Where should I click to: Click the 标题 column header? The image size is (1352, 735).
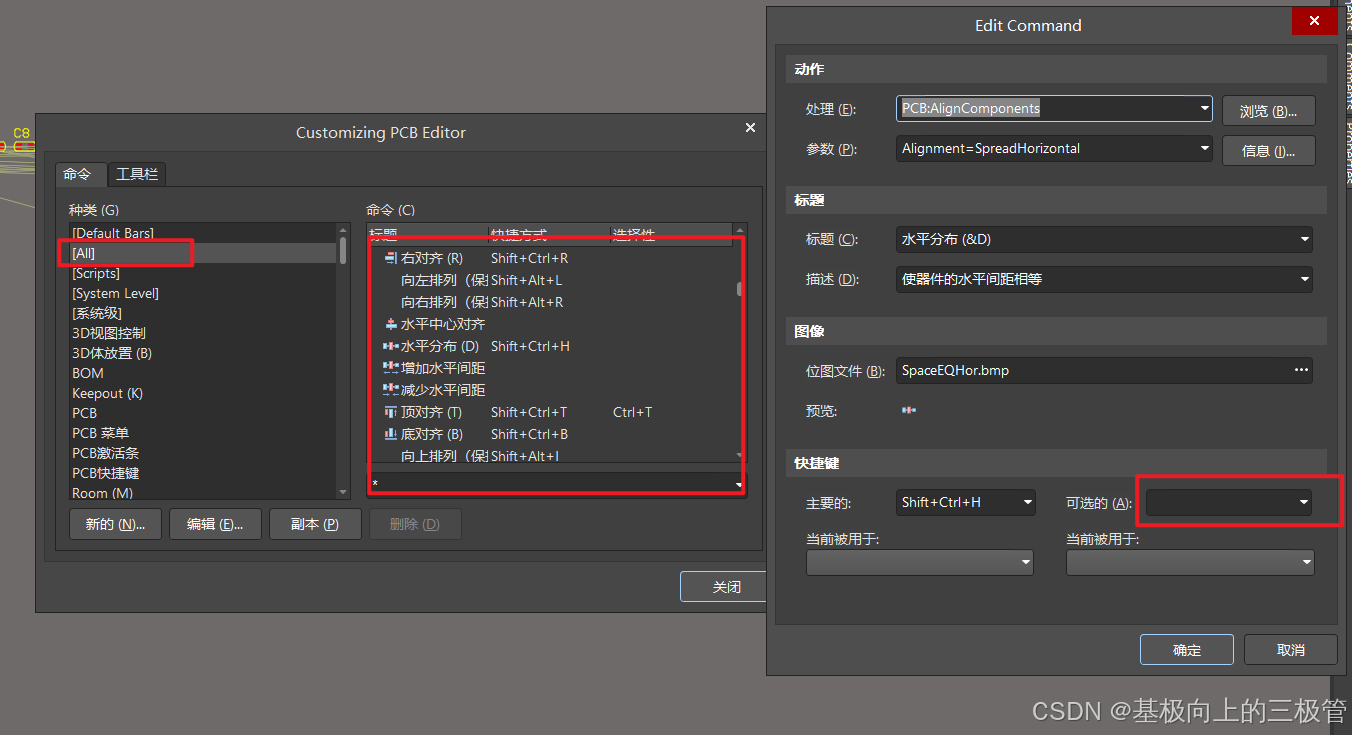[x=428, y=234]
